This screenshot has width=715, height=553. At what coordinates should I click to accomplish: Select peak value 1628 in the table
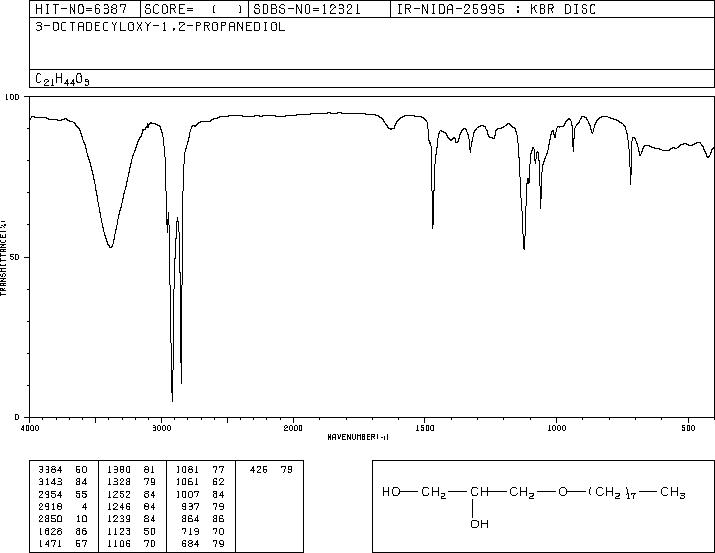[50, 532]
